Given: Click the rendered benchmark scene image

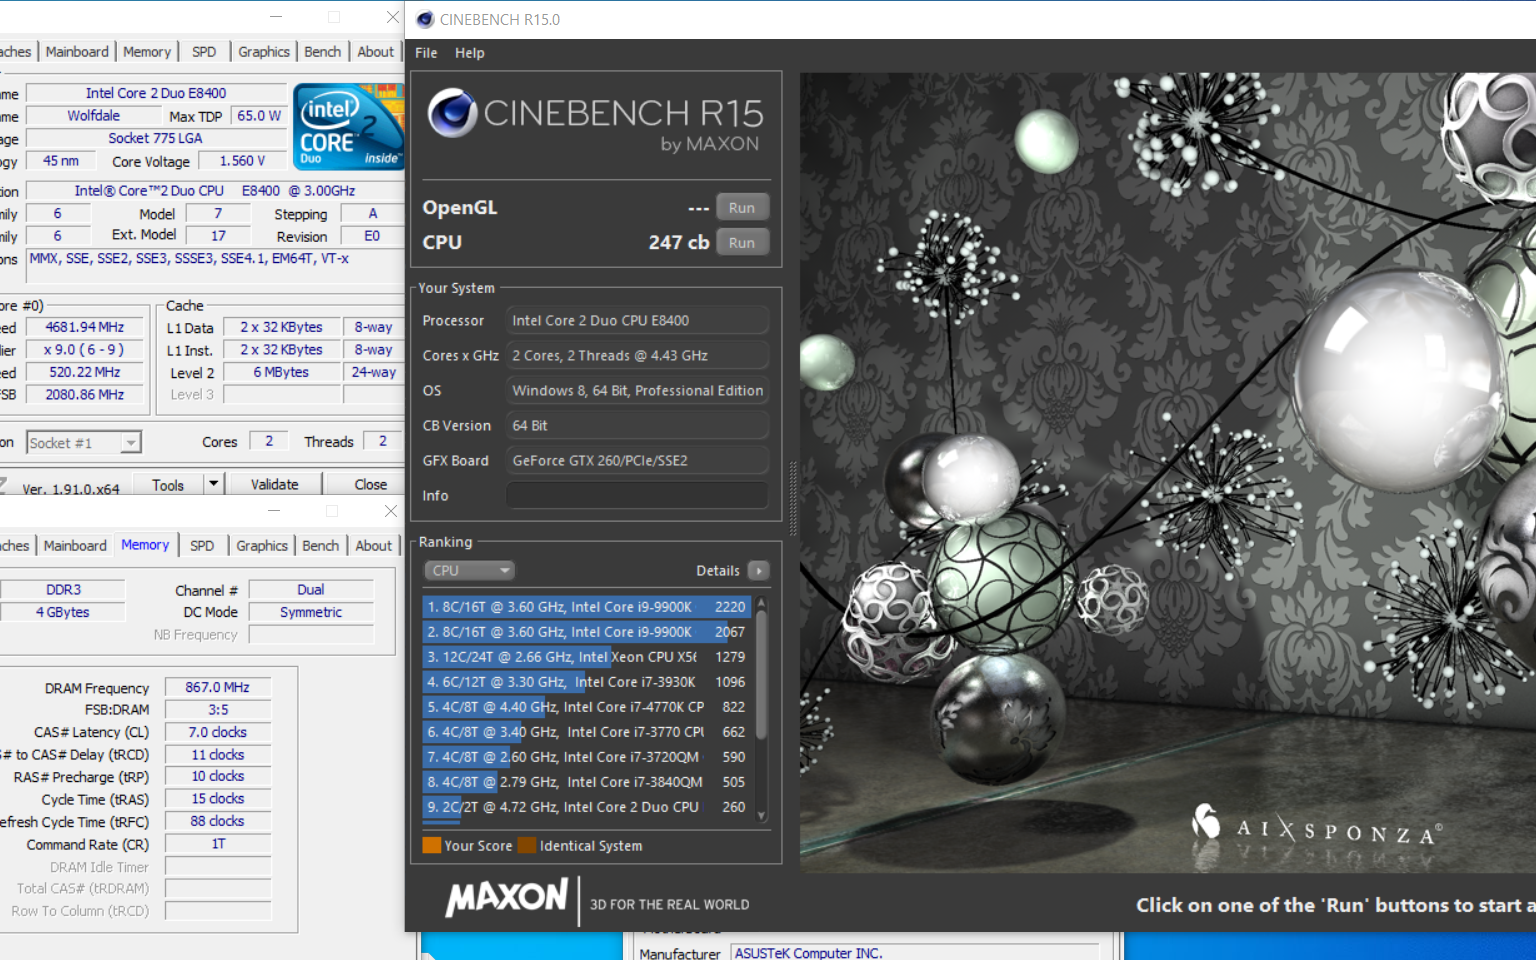Looking at the screenshot, I should tap(1168, 472).
